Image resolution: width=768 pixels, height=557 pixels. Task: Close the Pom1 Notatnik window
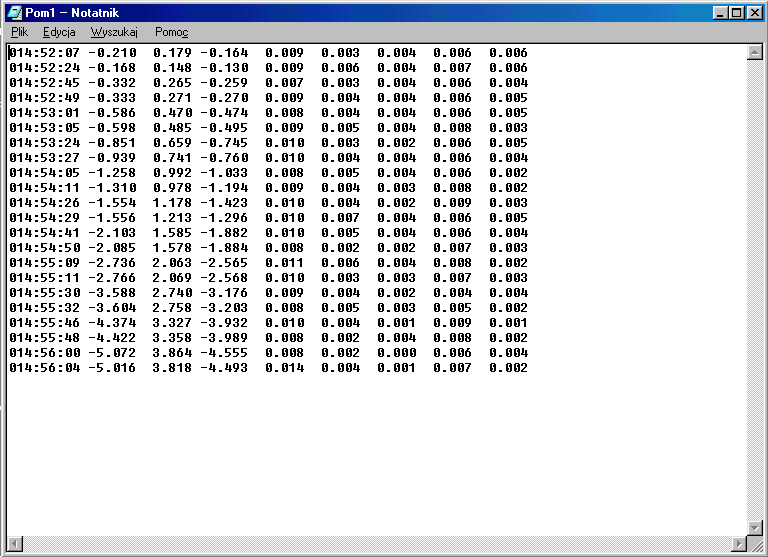click(755, 13)
